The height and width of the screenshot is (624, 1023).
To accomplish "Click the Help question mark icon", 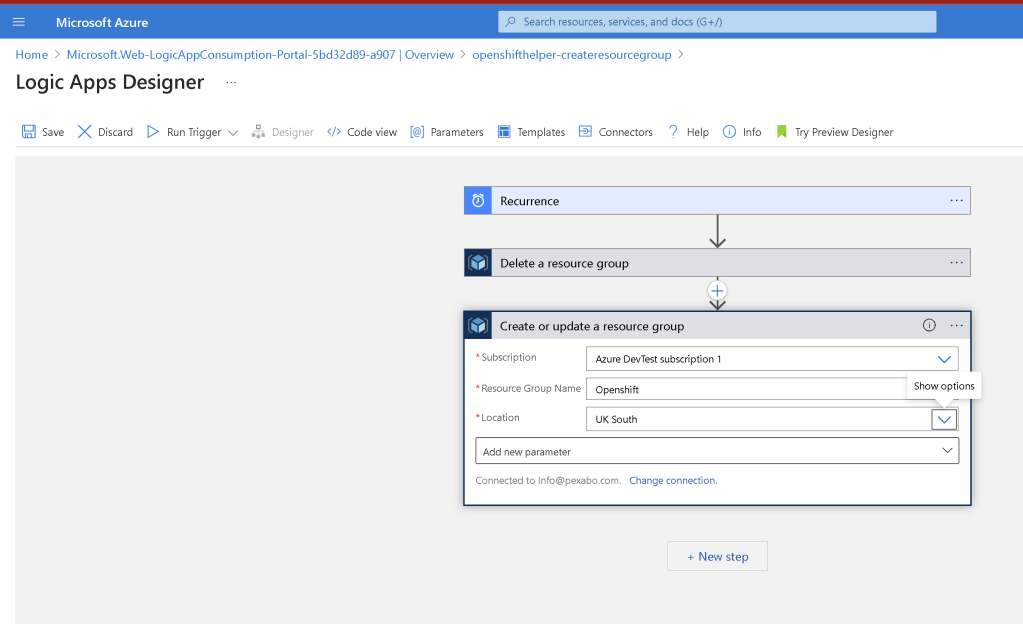I will tap(673, 132).
